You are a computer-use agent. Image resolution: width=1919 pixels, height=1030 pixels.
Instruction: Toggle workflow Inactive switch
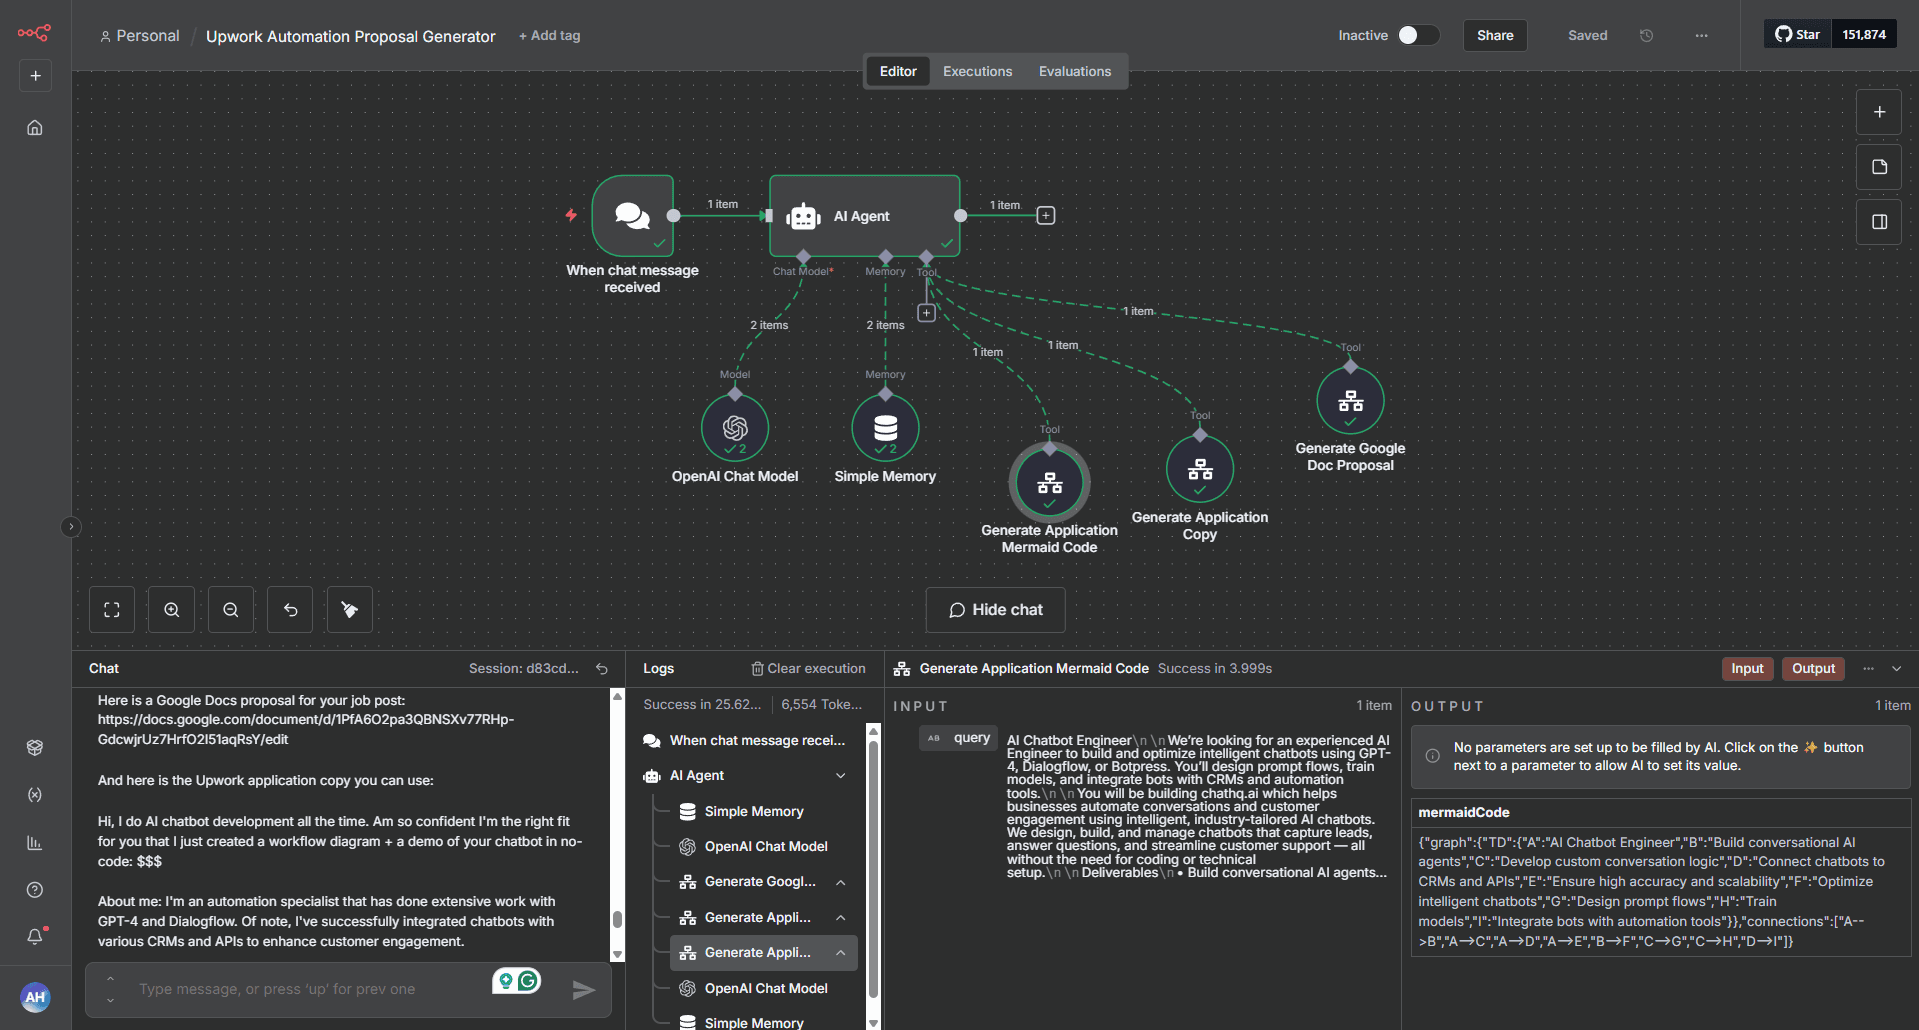tap(1418, 35)
